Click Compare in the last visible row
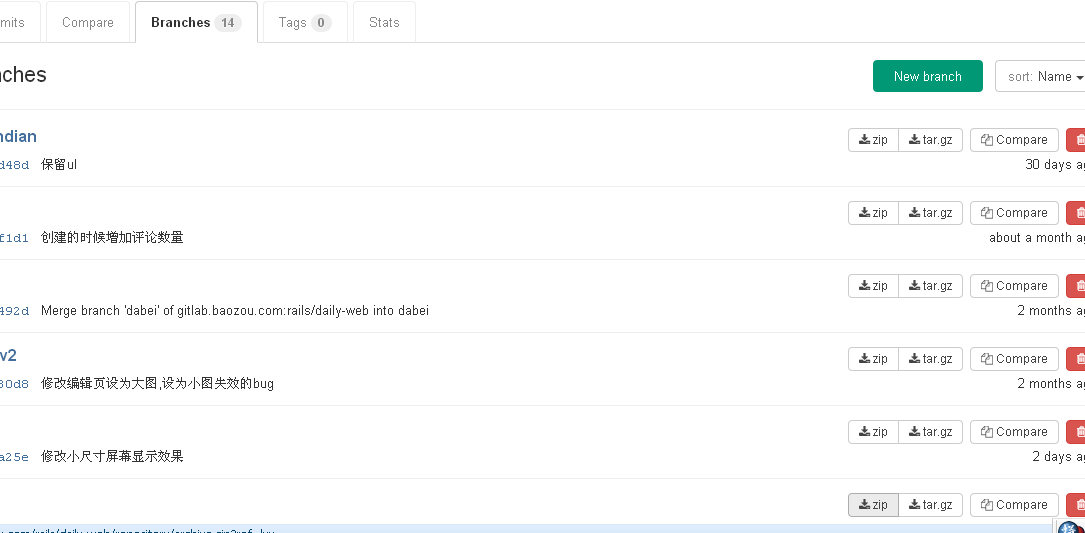 coord(1014,505)
